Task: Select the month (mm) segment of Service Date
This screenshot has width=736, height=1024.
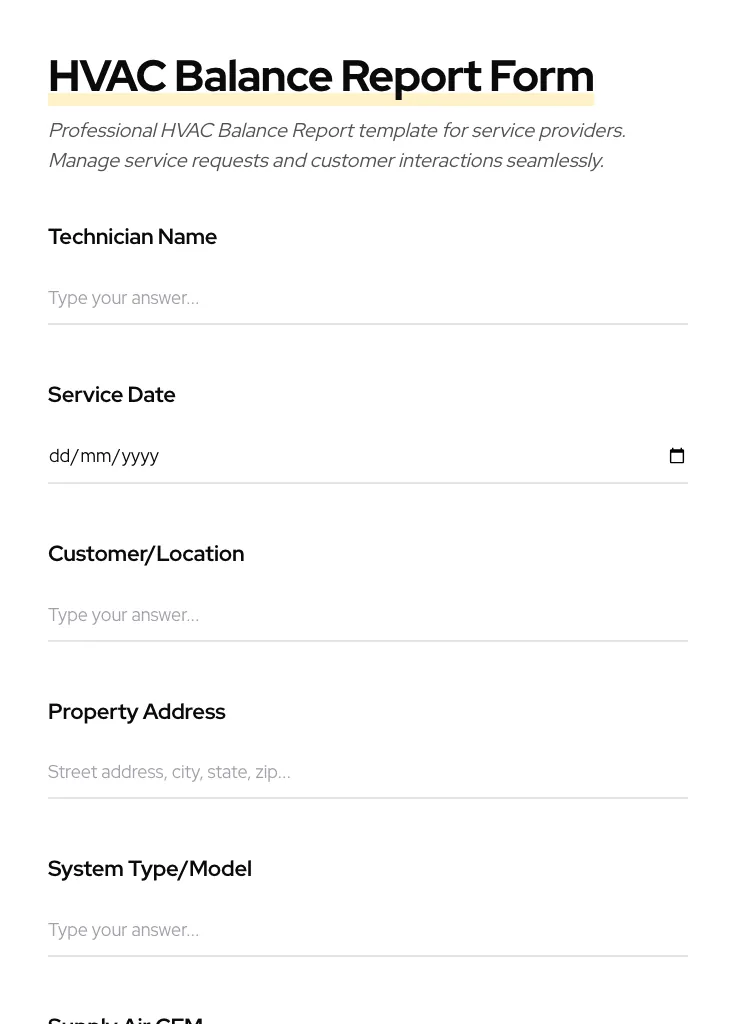Action: 95,456
